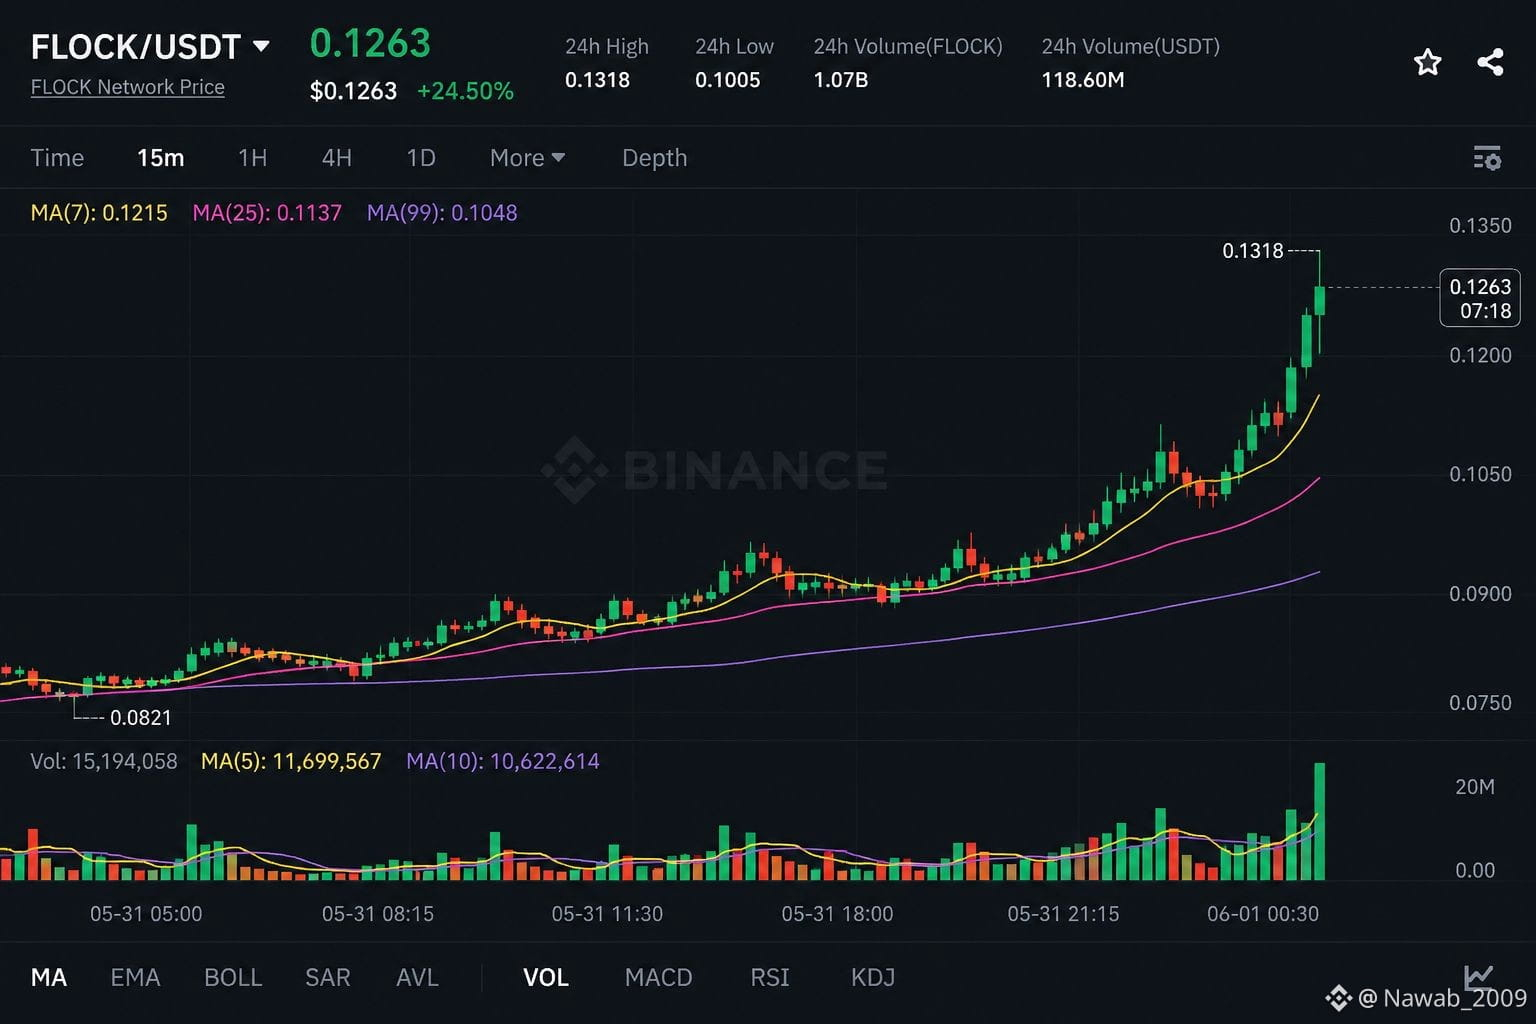Toggle the MA main indicator
Image resolution: width=1536 pixels, height=1024 pixels.
(x=49, y=977)
